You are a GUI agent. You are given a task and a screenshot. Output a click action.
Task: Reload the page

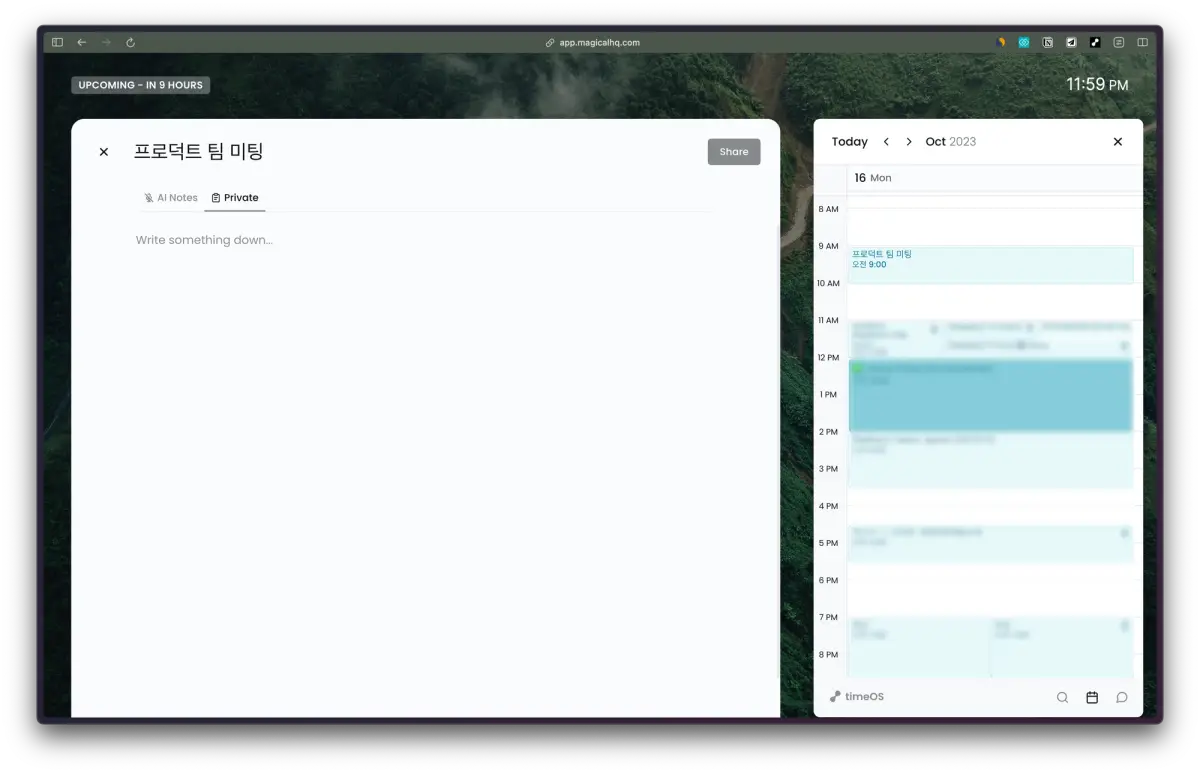(130, 43)
